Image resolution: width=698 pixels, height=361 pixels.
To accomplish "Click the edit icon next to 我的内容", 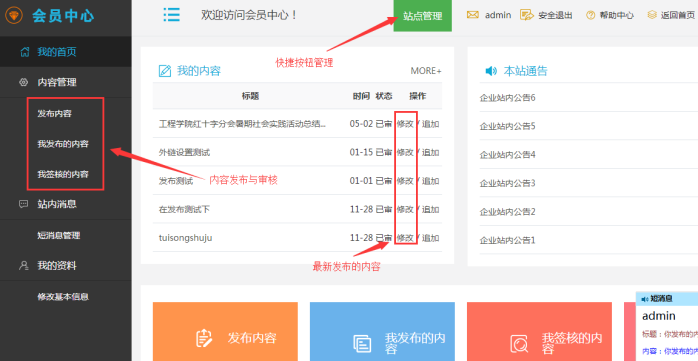I will 165,71.
